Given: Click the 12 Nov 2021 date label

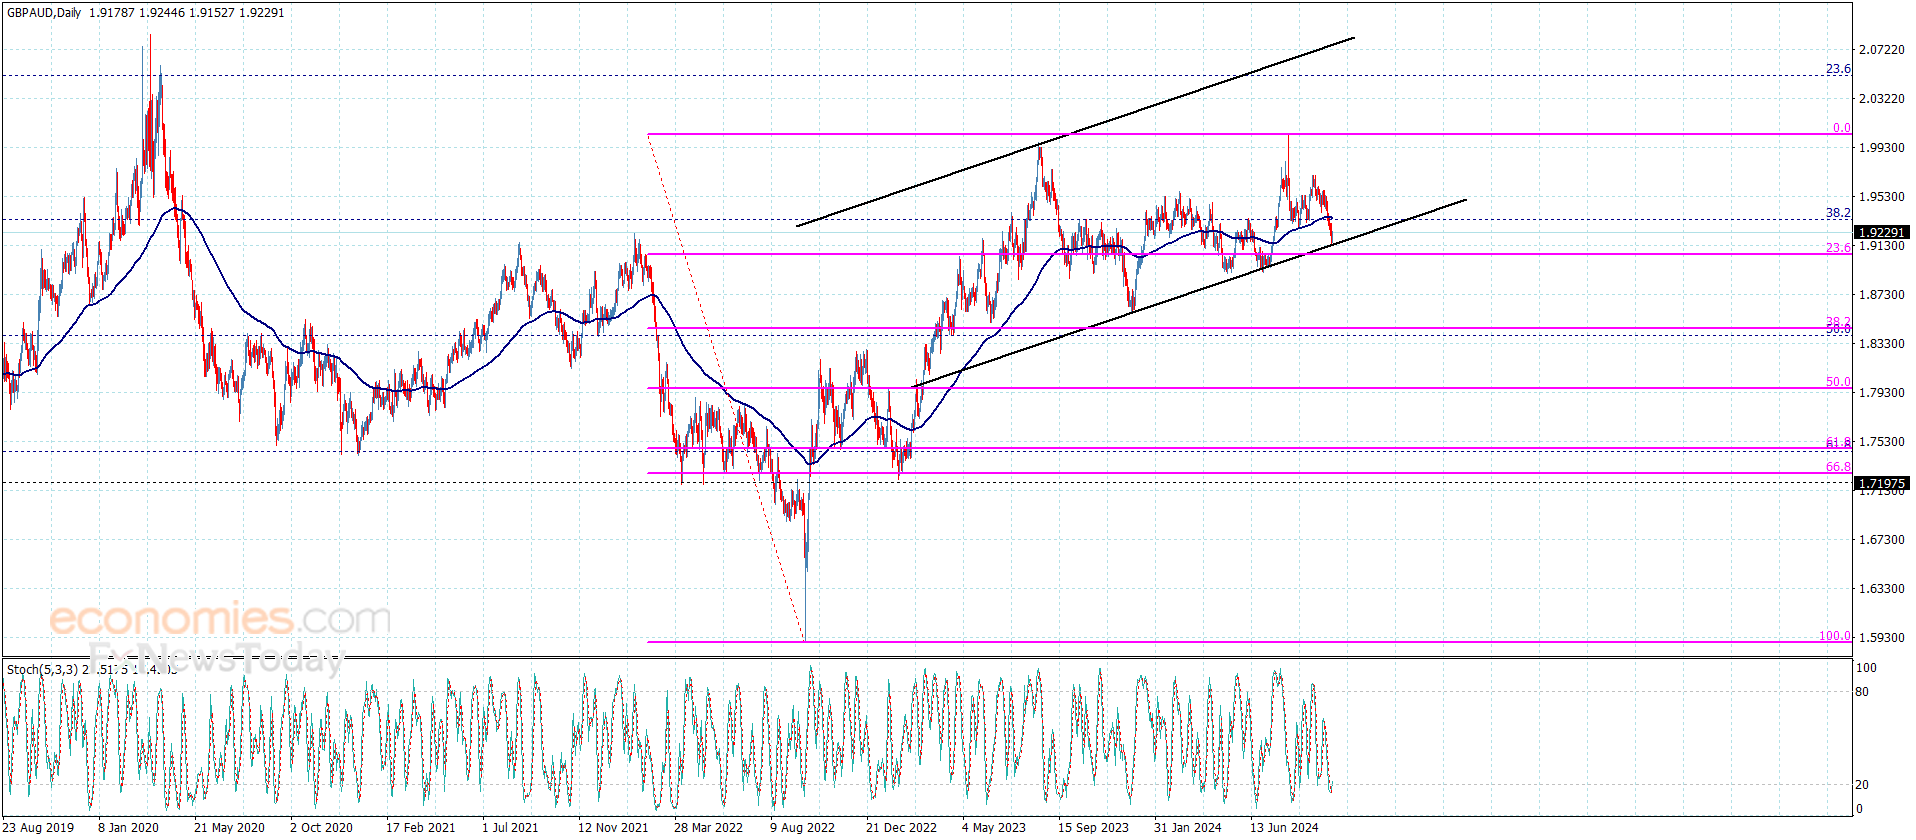Looking at the screenshot, I should coord(613,827).
